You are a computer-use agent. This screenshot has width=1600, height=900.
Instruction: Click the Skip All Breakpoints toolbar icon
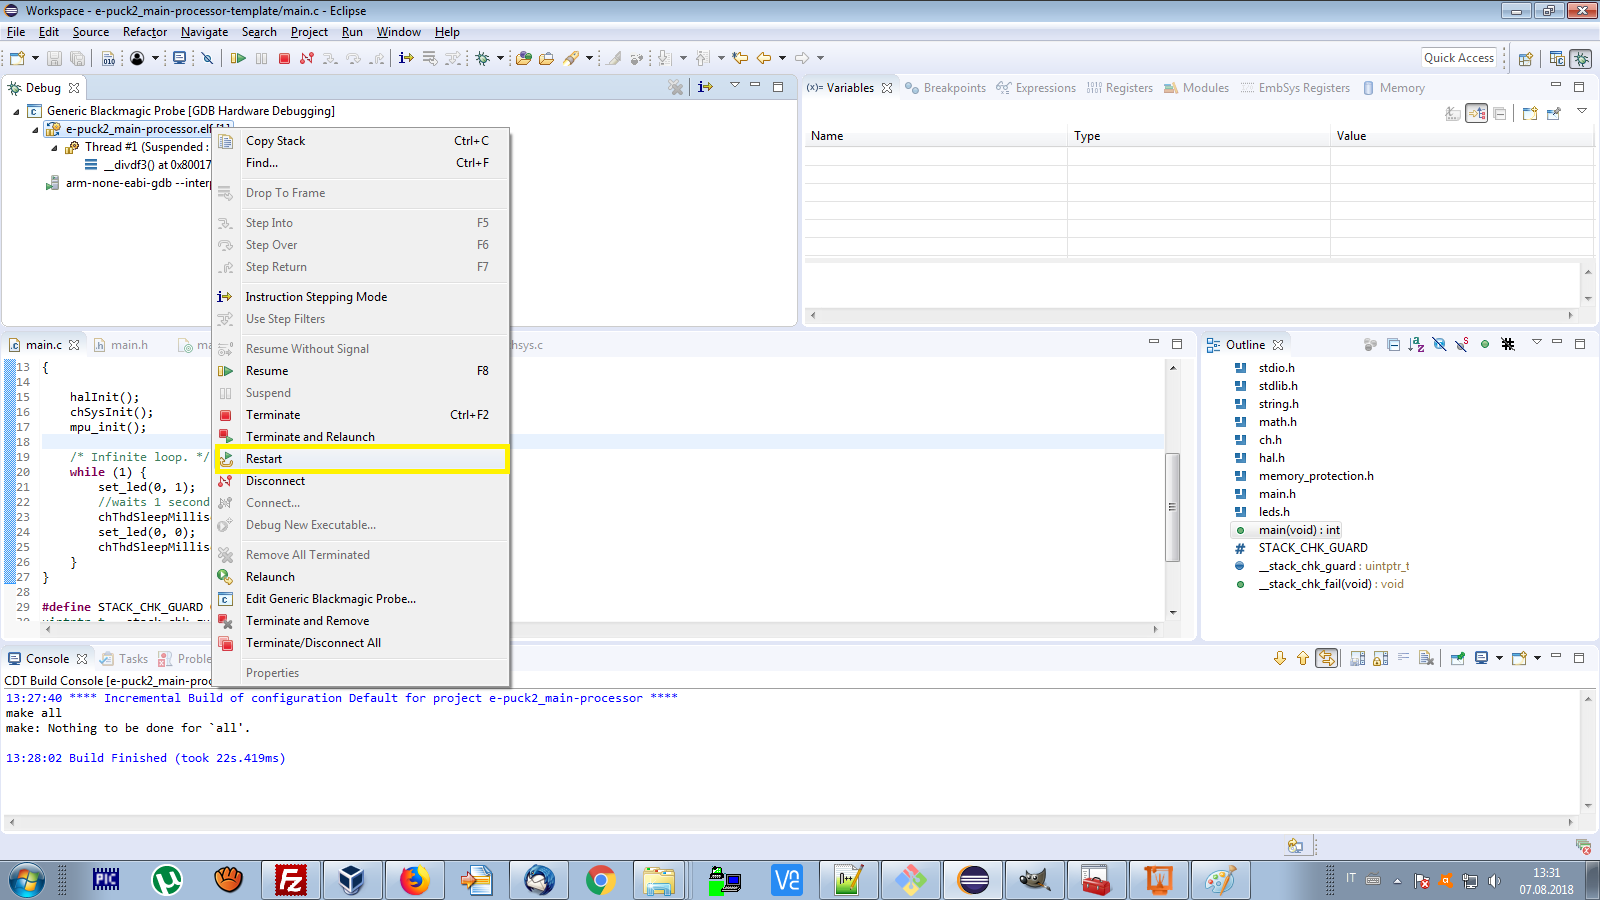[x=207, y=58]
